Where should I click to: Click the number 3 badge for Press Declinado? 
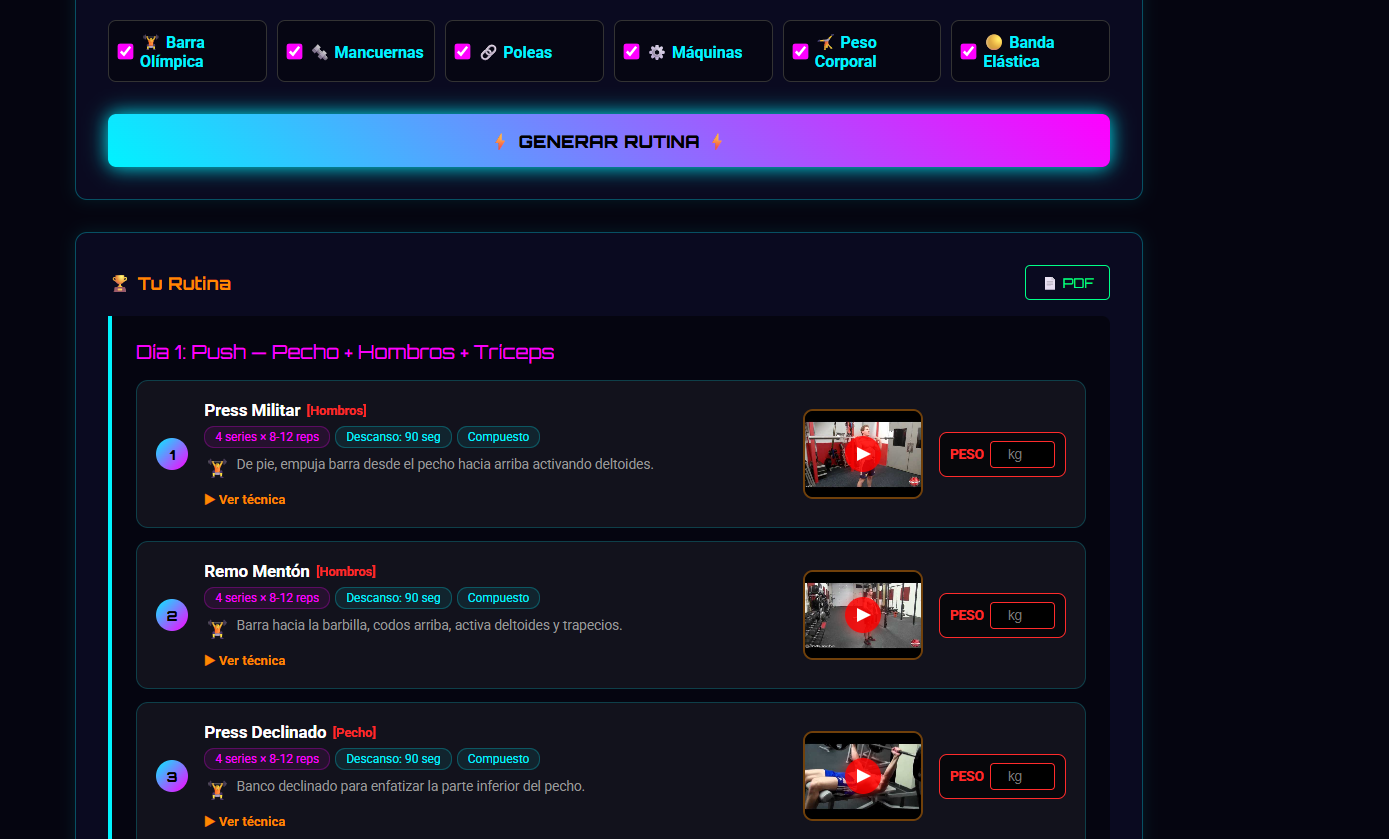pyautogui.click(x=172, y=776)
